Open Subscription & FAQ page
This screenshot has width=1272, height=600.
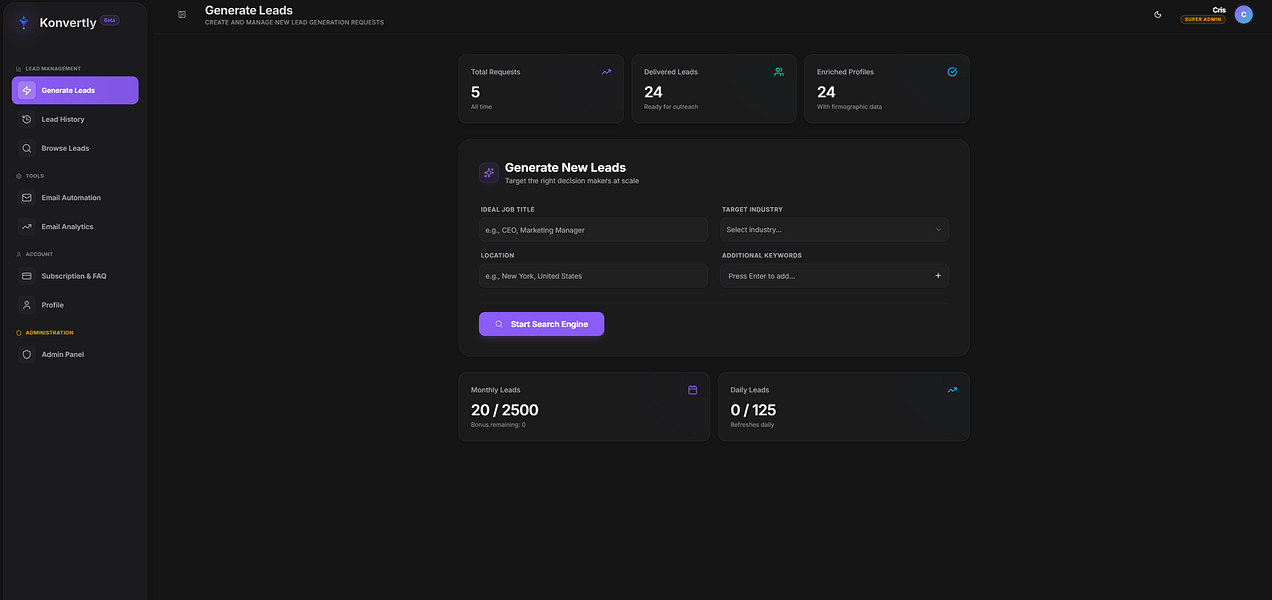[x=75, y=276]
